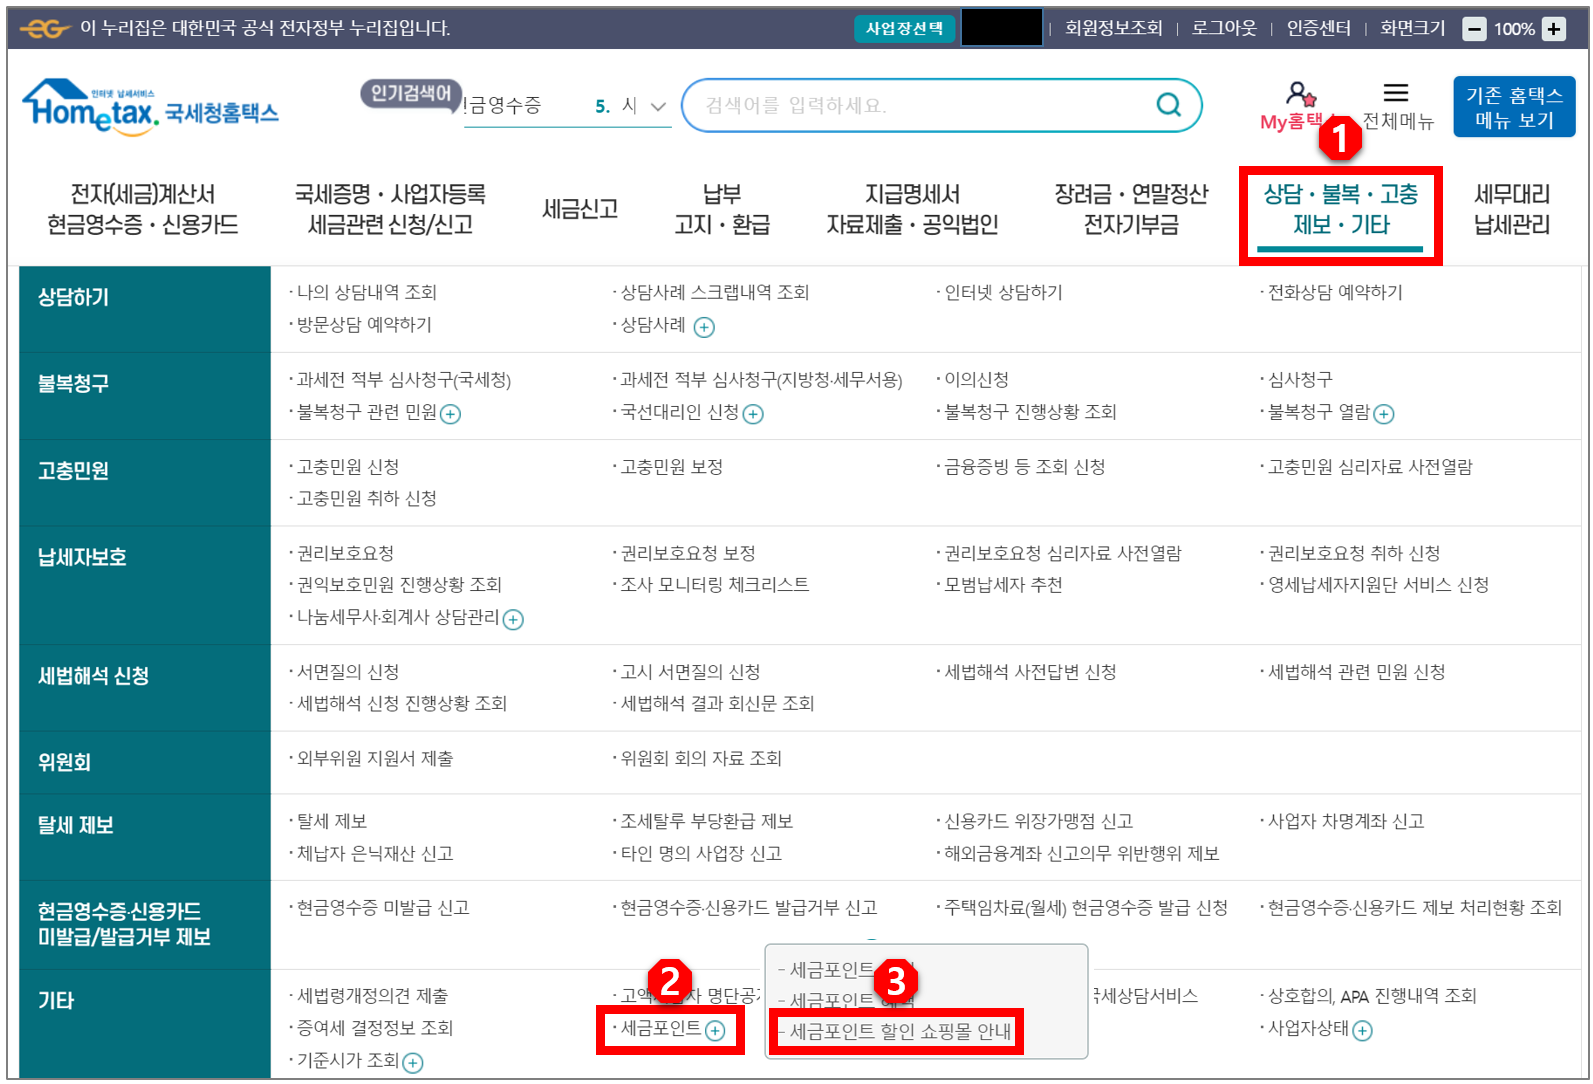The image size is (1593, 1084).
Task: Click 탈세 제보 link
Action: tap(332, 822)
